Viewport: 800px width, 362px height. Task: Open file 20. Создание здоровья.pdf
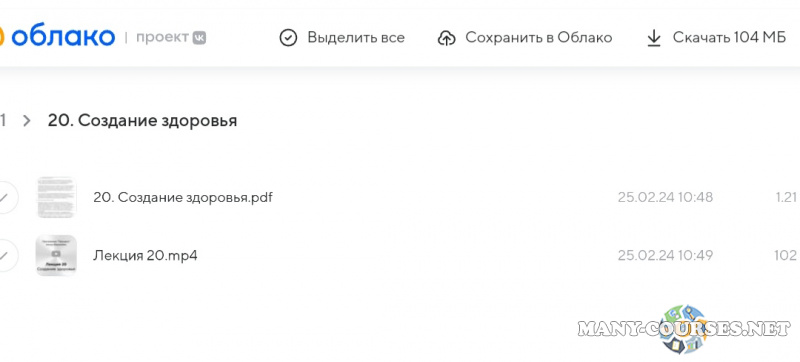(x=183, y=197)
